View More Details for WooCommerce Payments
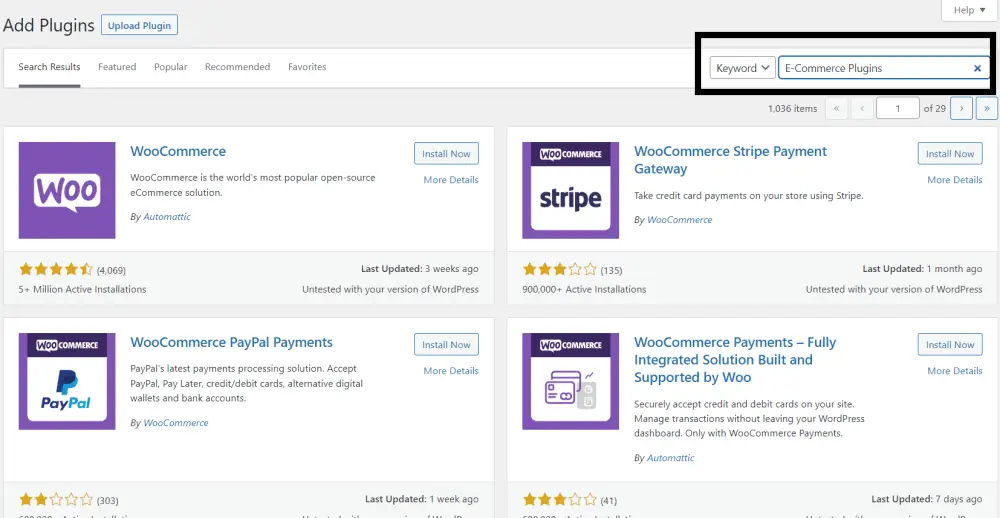The width and height of the screenshot is (1000, 518). (x=955, y=371)
